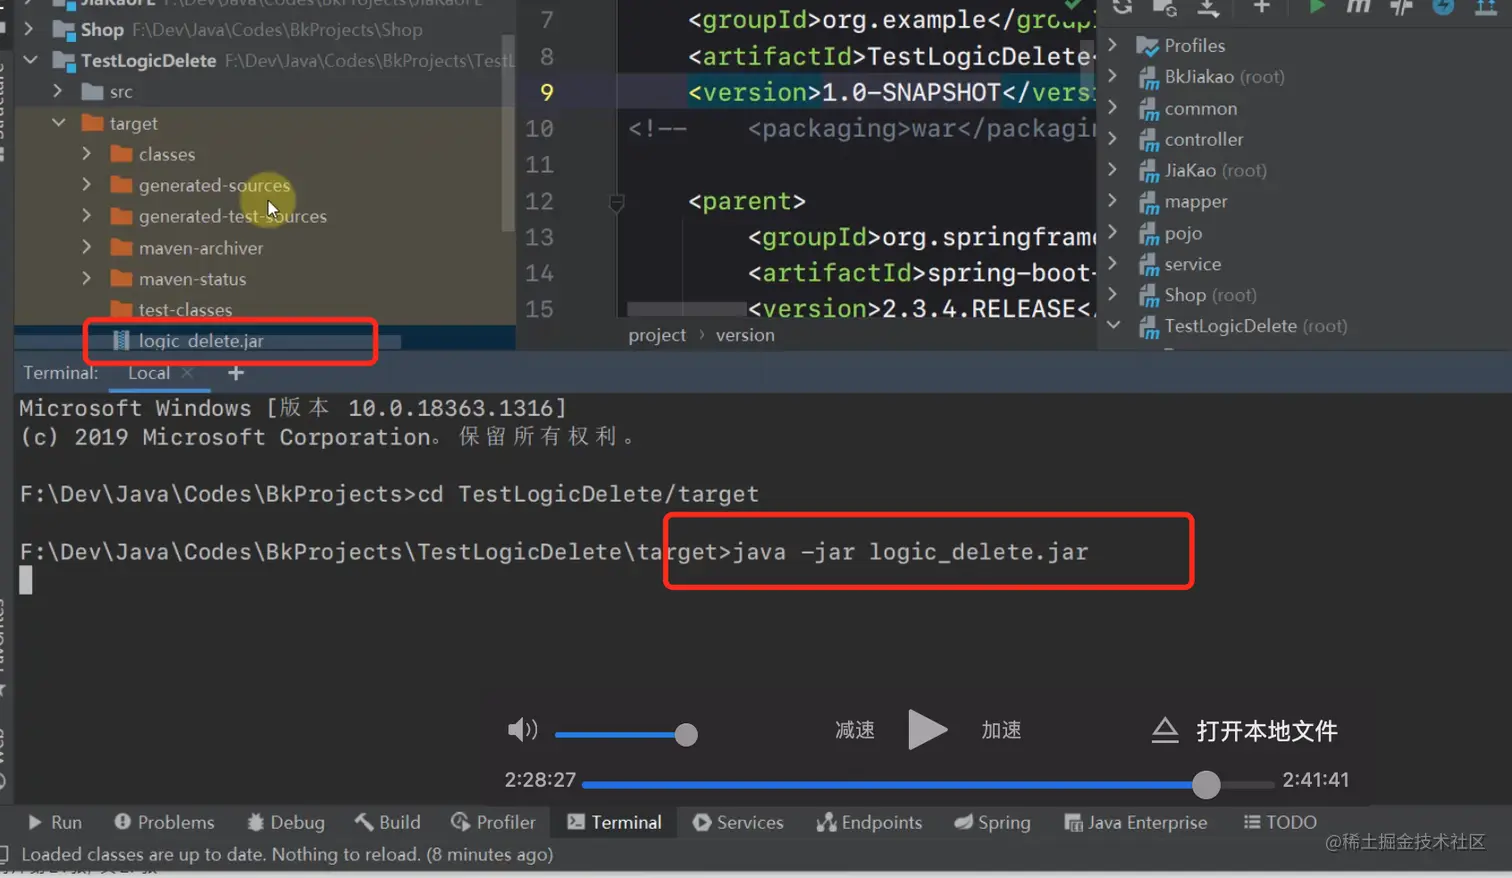
Task: Click the video progress slider handle
Action: pos(1206,784)
